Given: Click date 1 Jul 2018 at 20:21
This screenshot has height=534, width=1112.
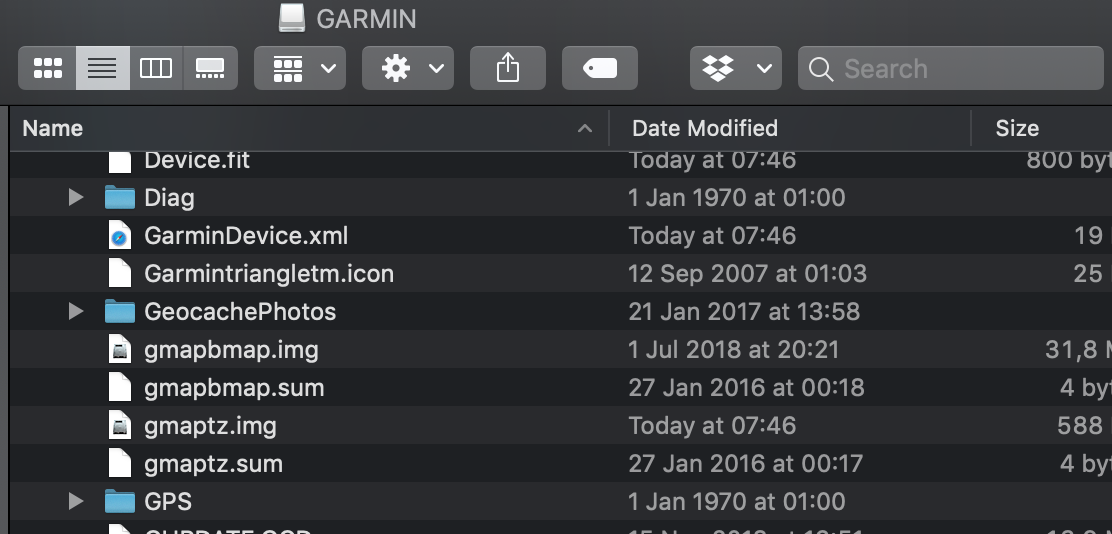Looking at the screenshot, I should pos(733,350).
